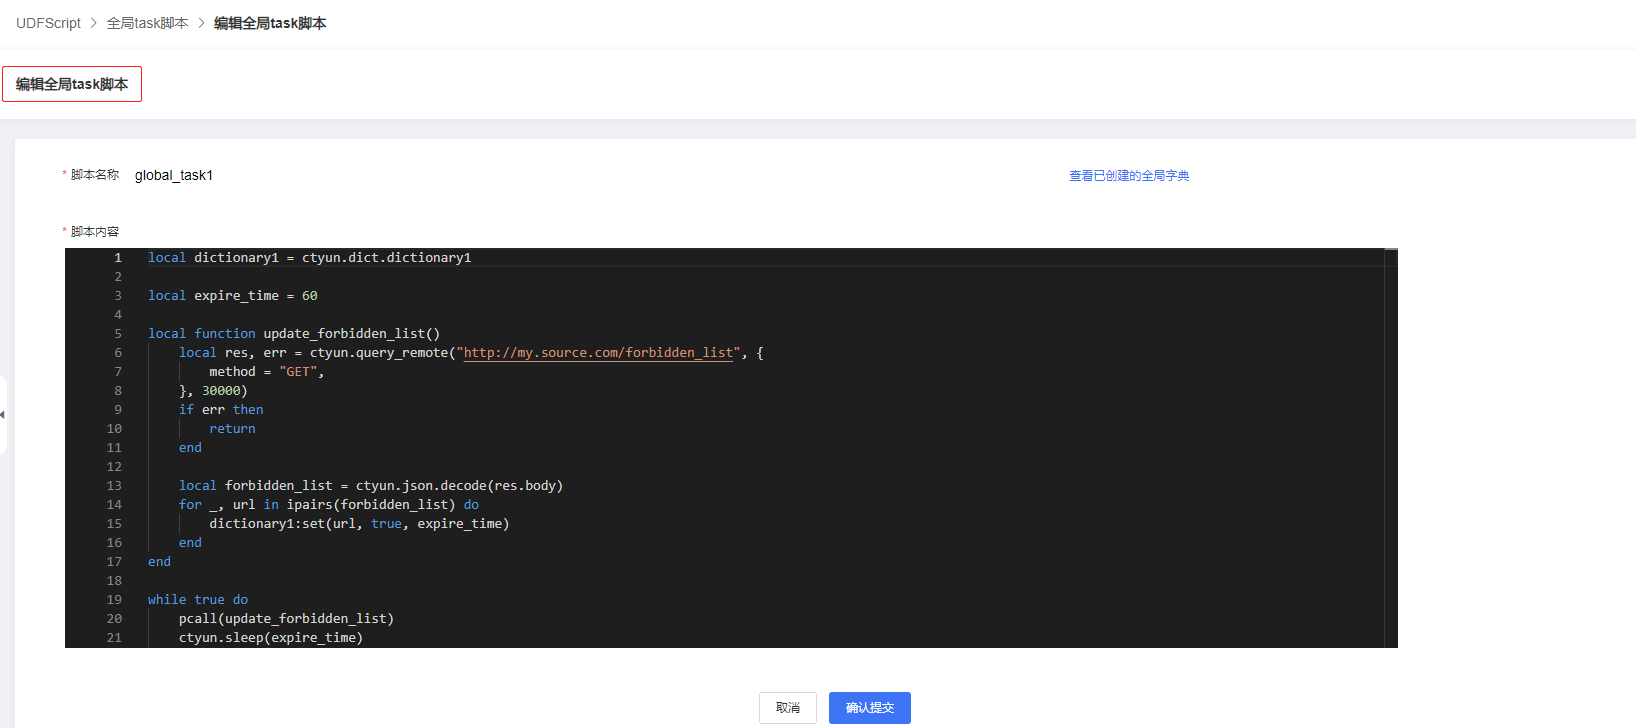Image resolution: width=1636 pixels, height=728 pixels.
Task: Click the http://my.source.com/forbidden_list URL in code
Action: (598, 352)
